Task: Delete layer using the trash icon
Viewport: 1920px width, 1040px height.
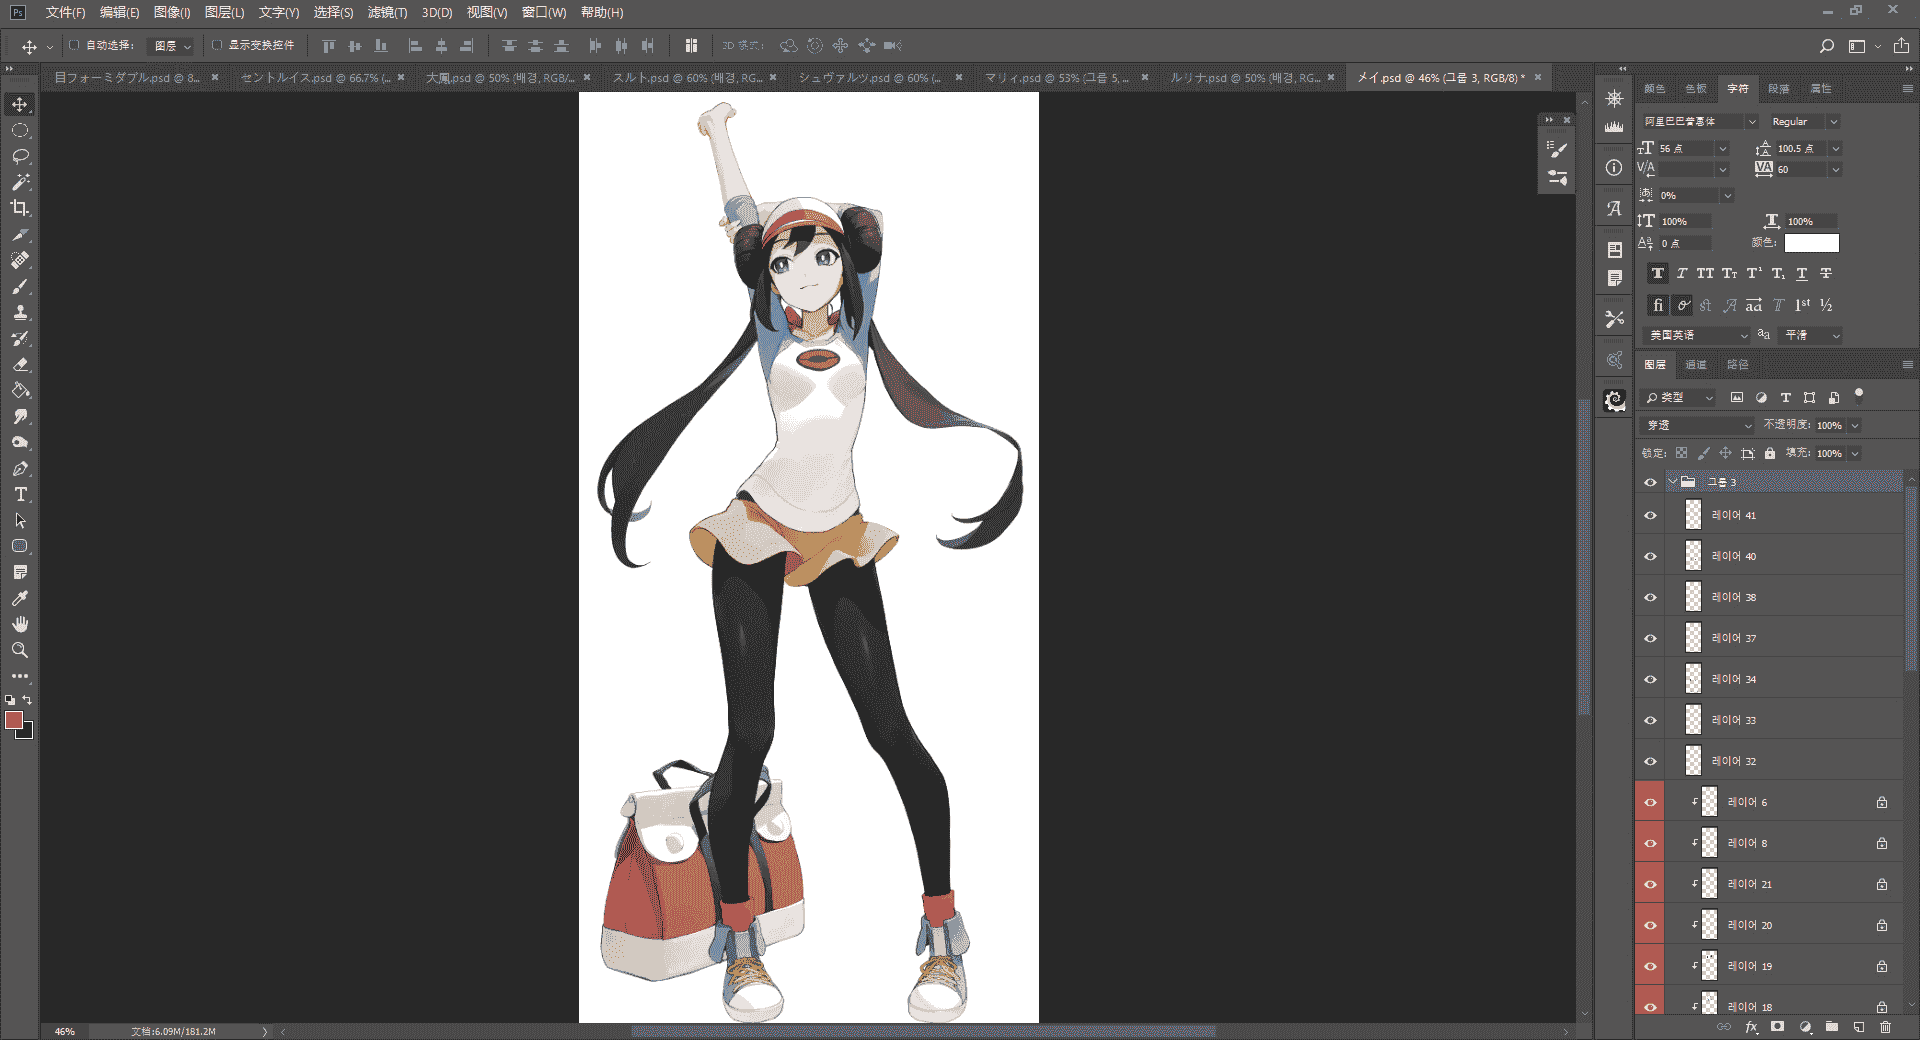Action: (1886, 1027)
